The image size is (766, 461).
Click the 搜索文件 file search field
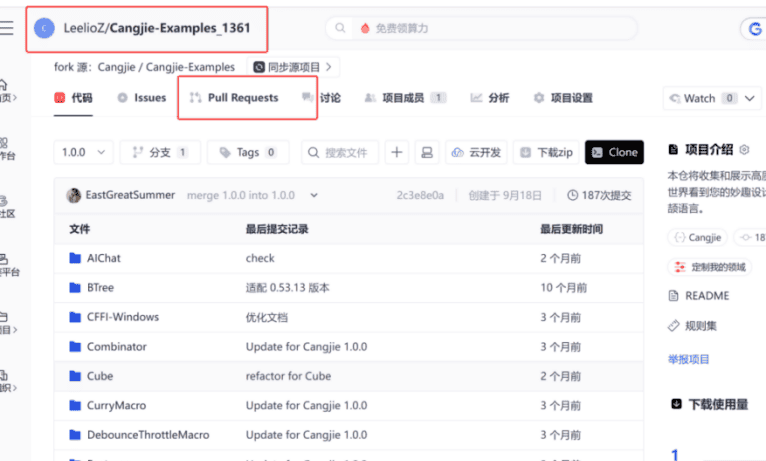pyautogui.click(x=338, y=153)
